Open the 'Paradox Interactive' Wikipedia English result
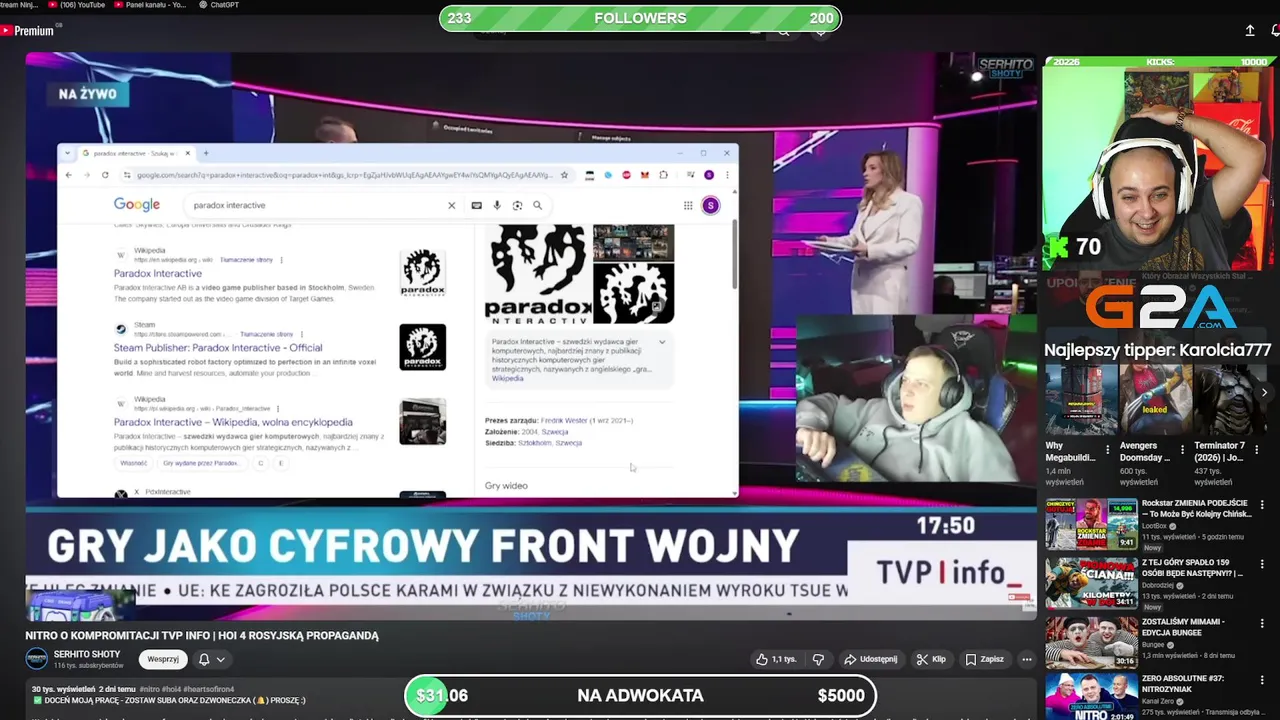Screen dimensions: 1280x720 (x=158, y=273)
